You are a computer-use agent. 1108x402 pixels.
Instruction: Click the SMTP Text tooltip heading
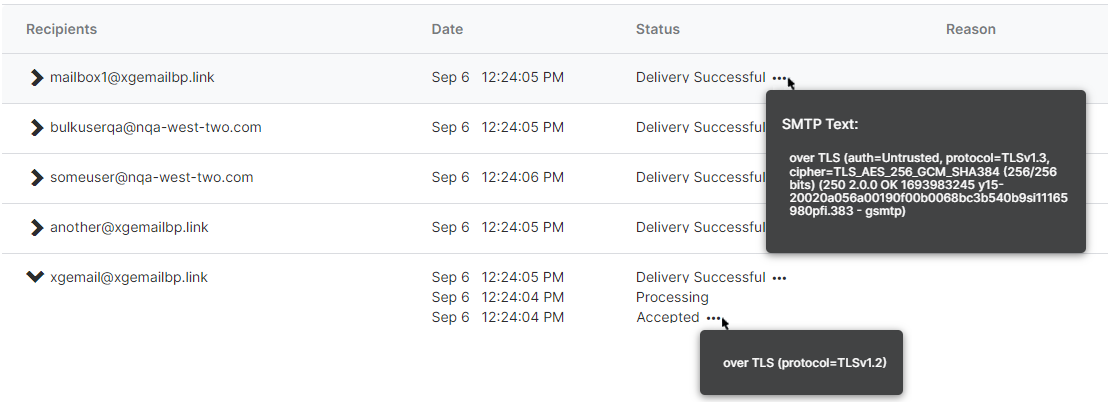(x=820, y=125)
